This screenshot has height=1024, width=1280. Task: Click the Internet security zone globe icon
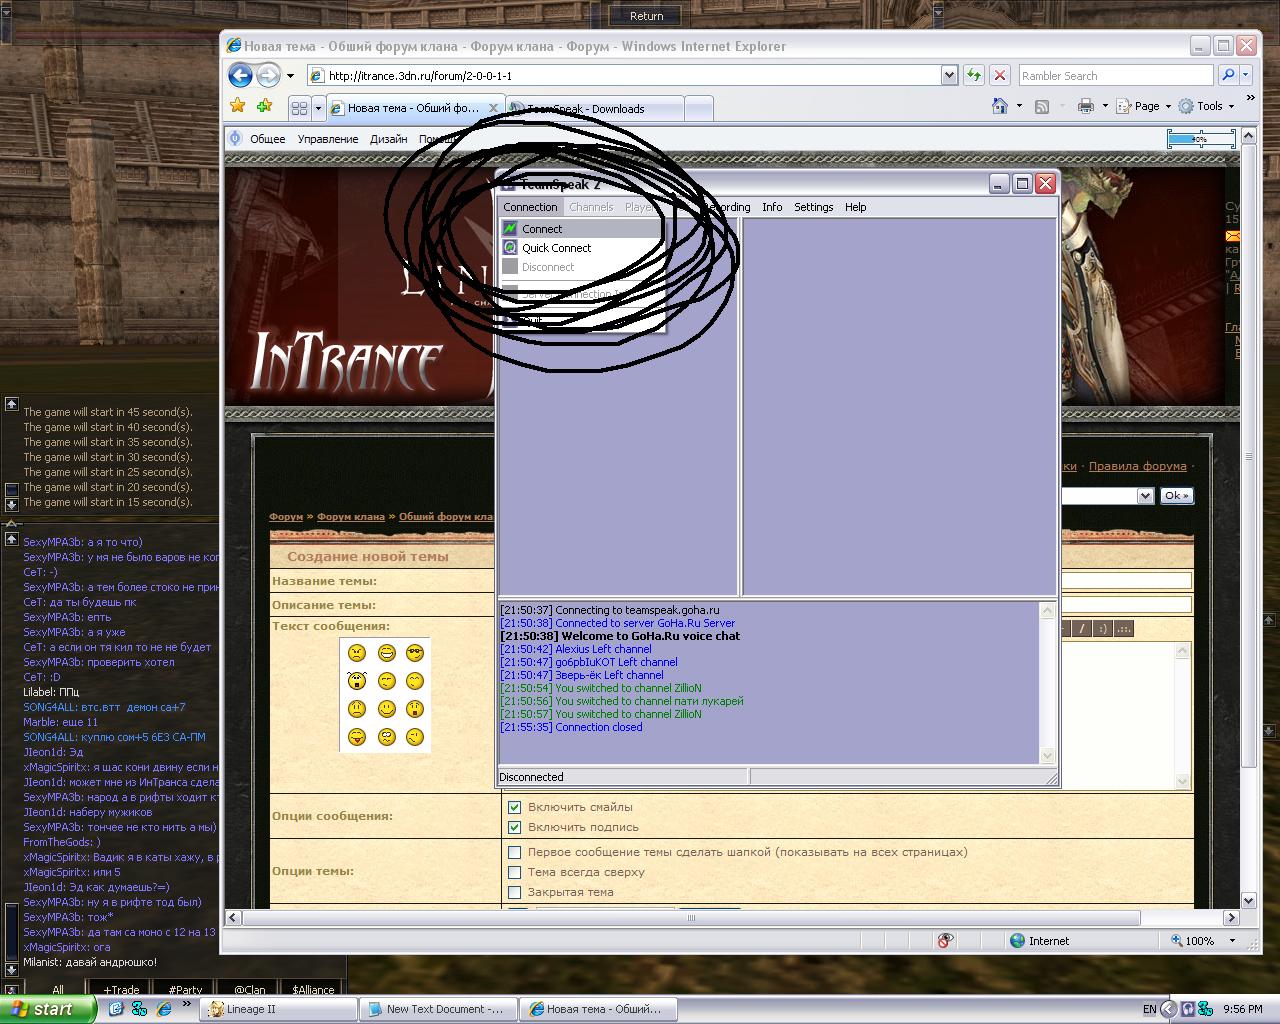[1017, 940]
